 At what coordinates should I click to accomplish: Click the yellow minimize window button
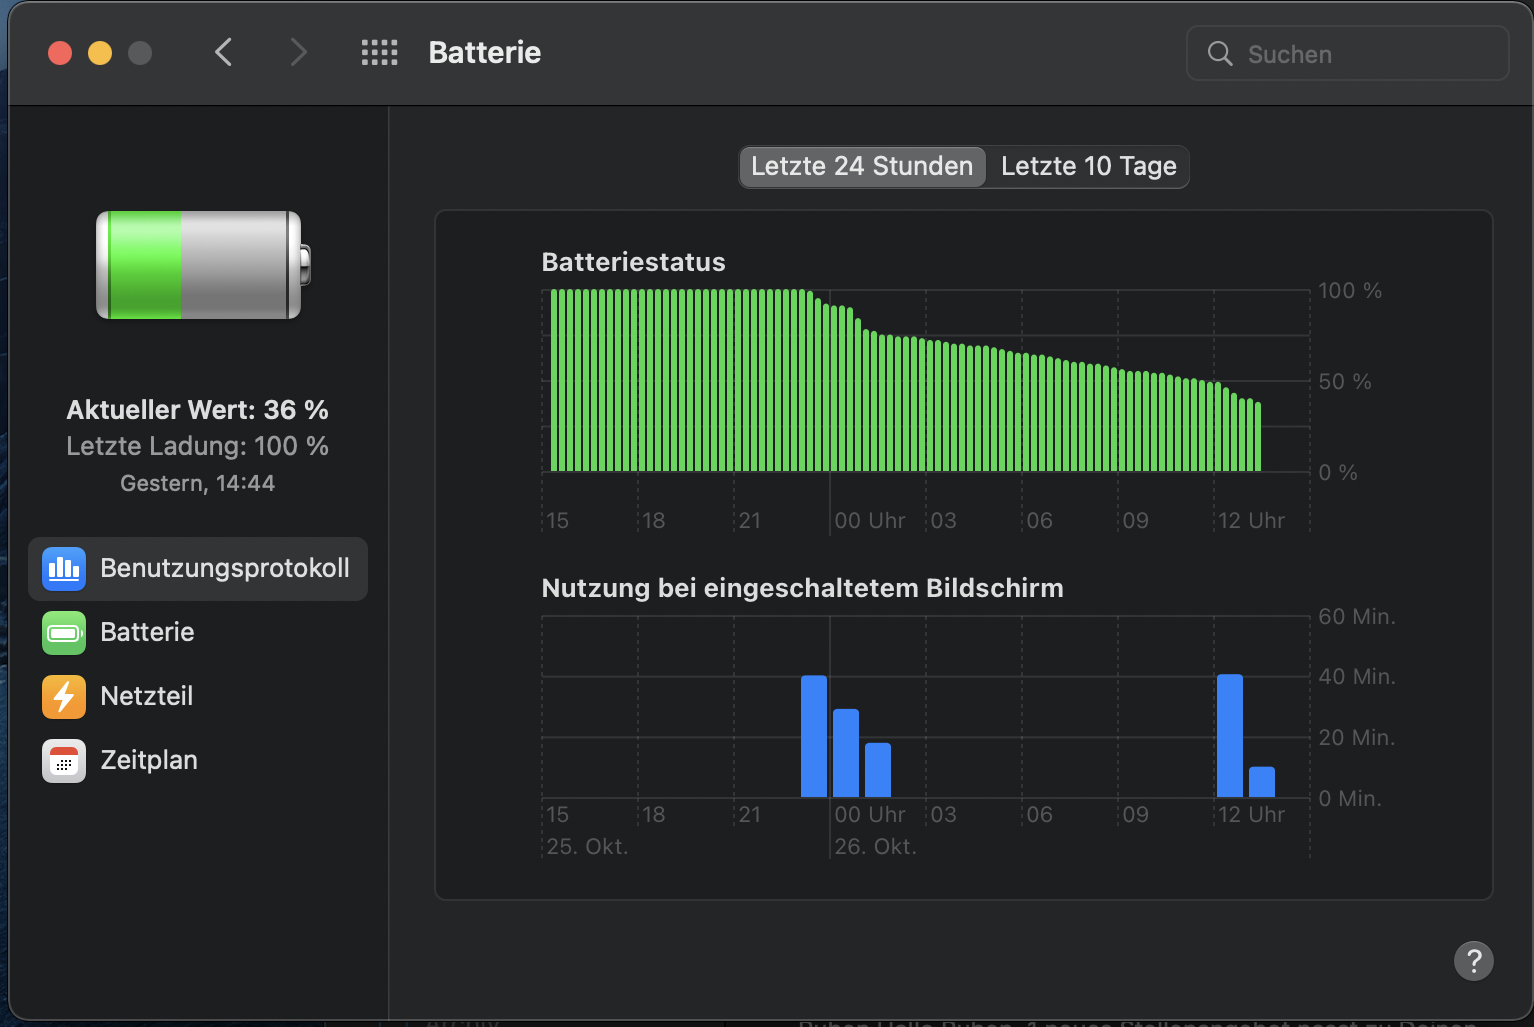(x=100, y=53)
